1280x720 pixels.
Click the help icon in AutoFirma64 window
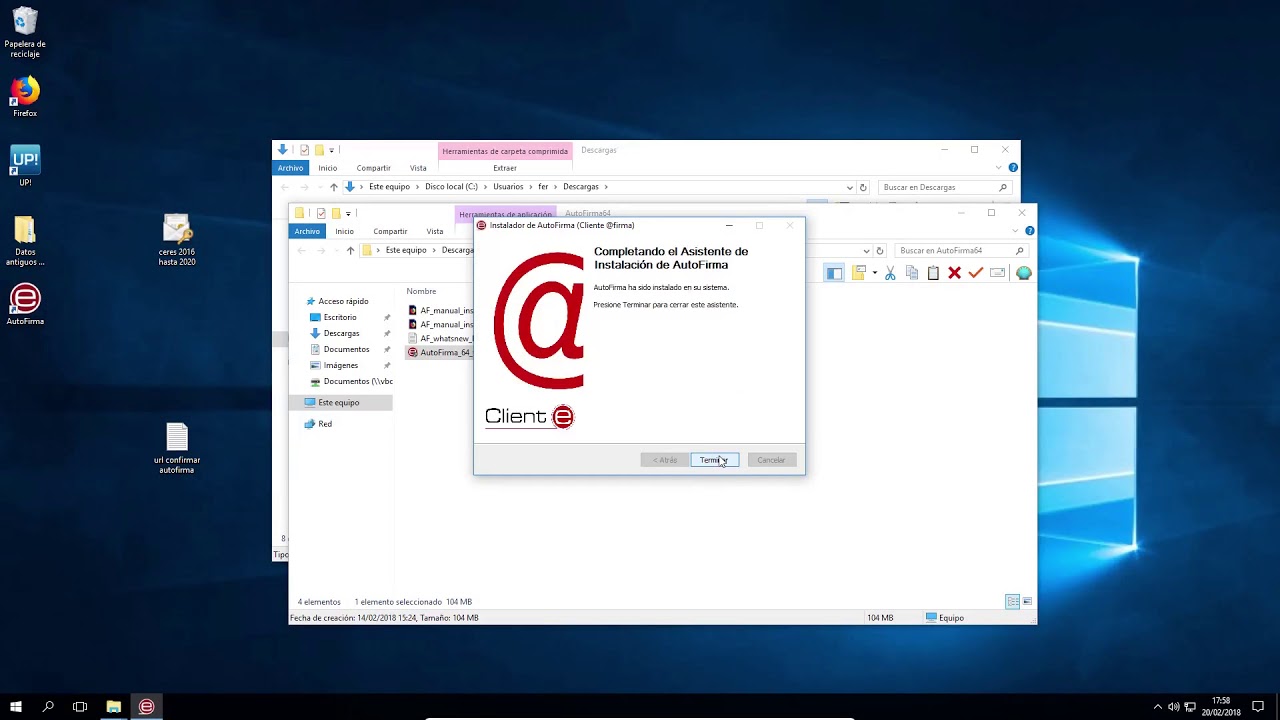pos(1029,231)
